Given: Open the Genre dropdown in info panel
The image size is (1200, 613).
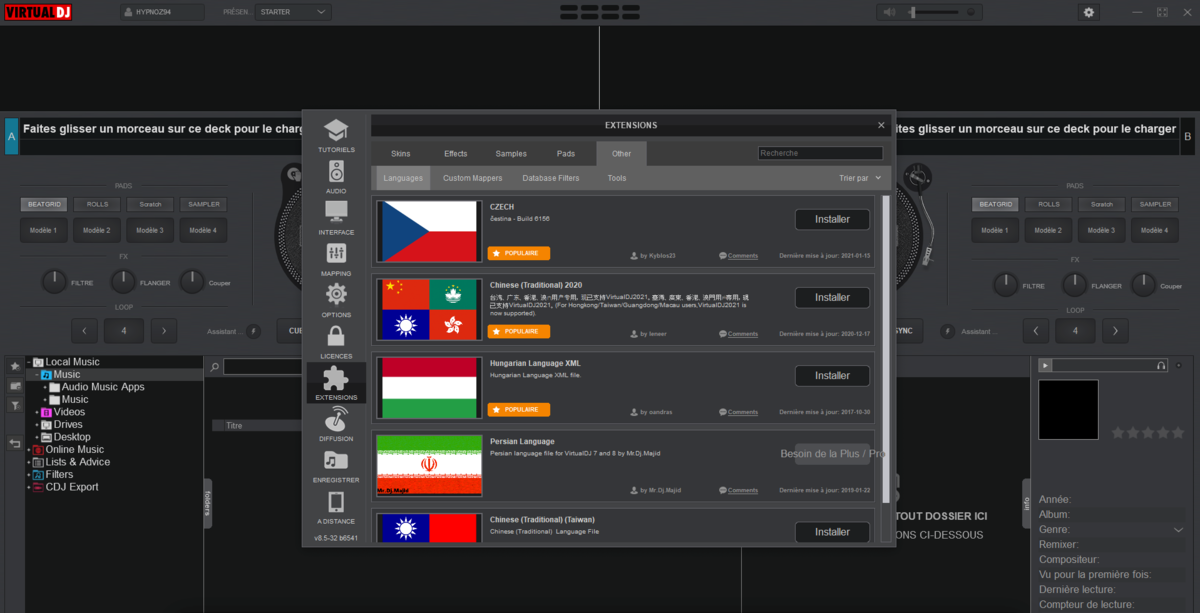Looking at the screenshot, I should click(1178, 530).
